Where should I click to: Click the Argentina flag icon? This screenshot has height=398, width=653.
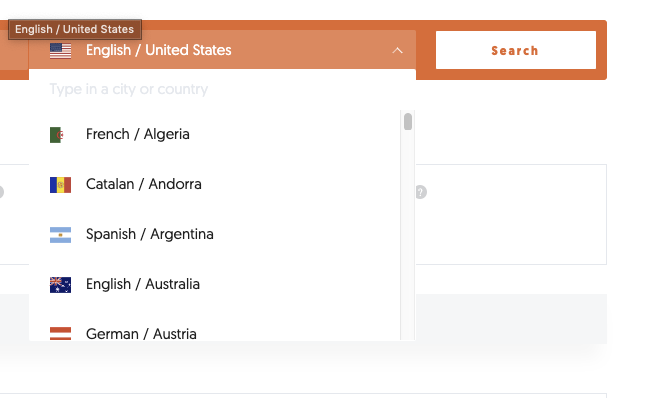(x=60, y=235)
